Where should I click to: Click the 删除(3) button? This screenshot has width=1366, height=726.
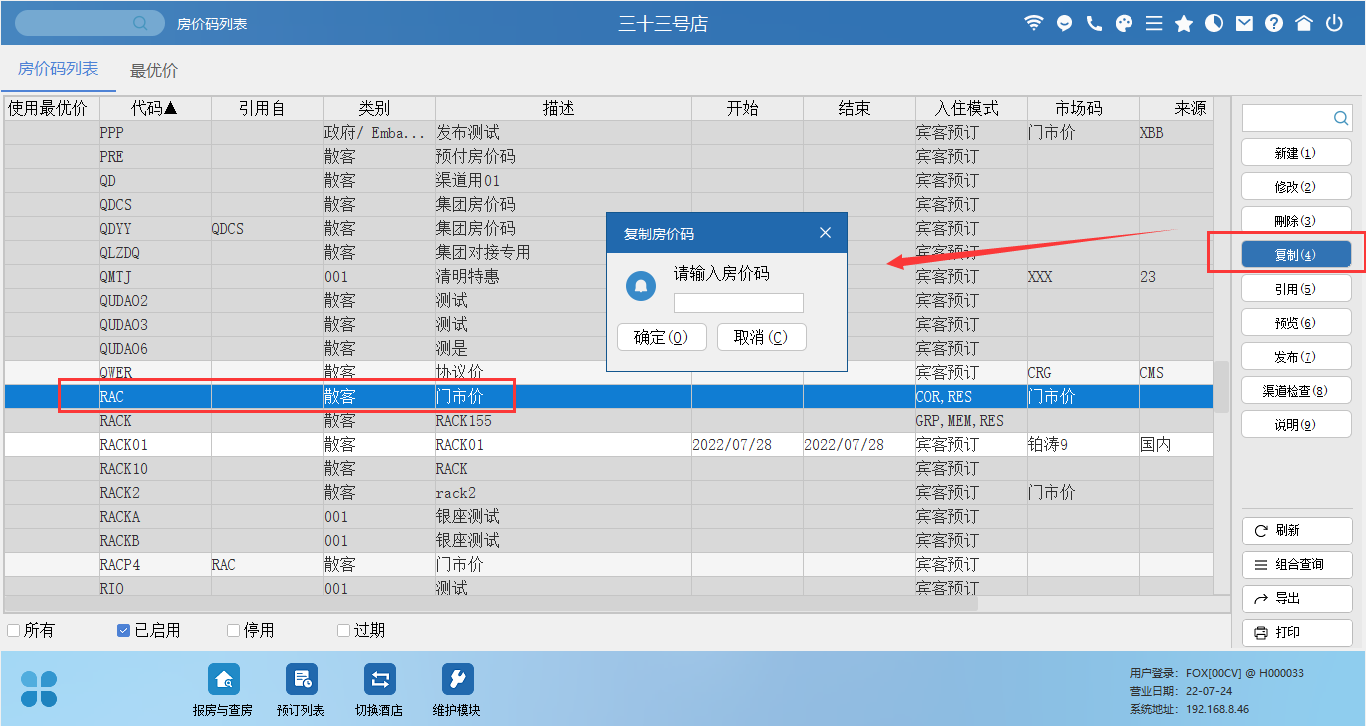coord(1296,221)
